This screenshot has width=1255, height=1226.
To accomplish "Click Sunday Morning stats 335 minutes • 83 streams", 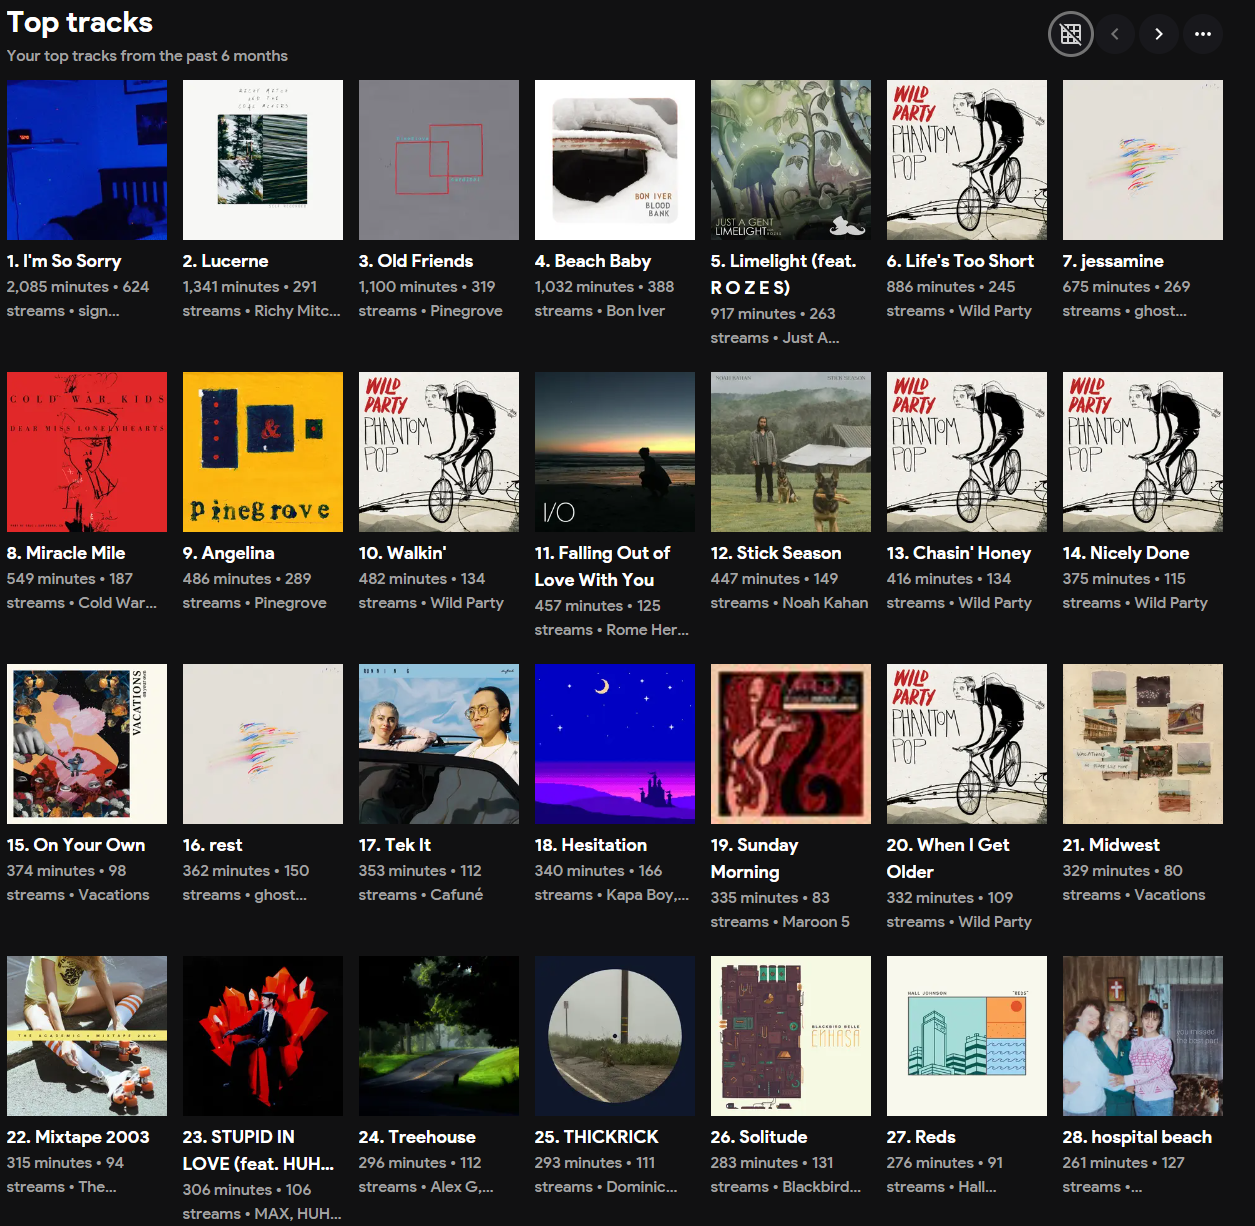I will point(780,909).
